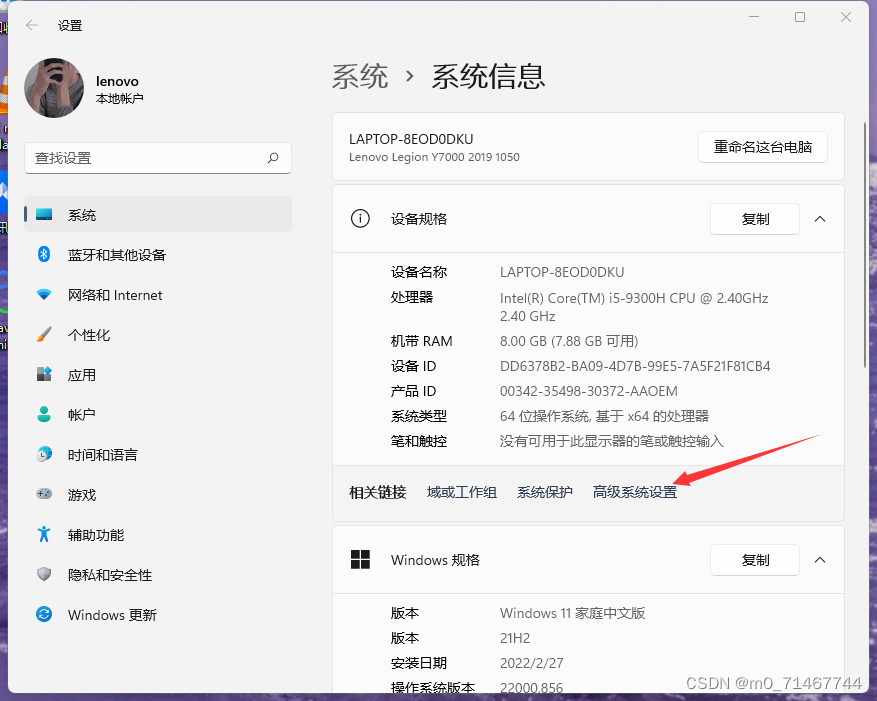Collapse the Windows 规格 section
The height and width of the screenshot is (701, 877).
pos(821,560)
